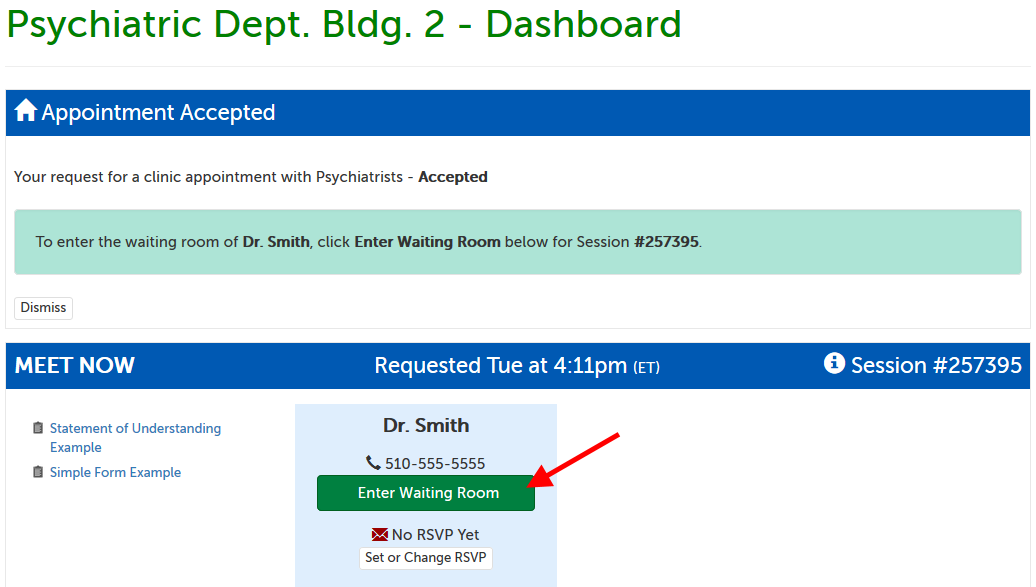Click the 510-555-5555 phone number
Screen dimensions: 1036x587
pos(435,463)
